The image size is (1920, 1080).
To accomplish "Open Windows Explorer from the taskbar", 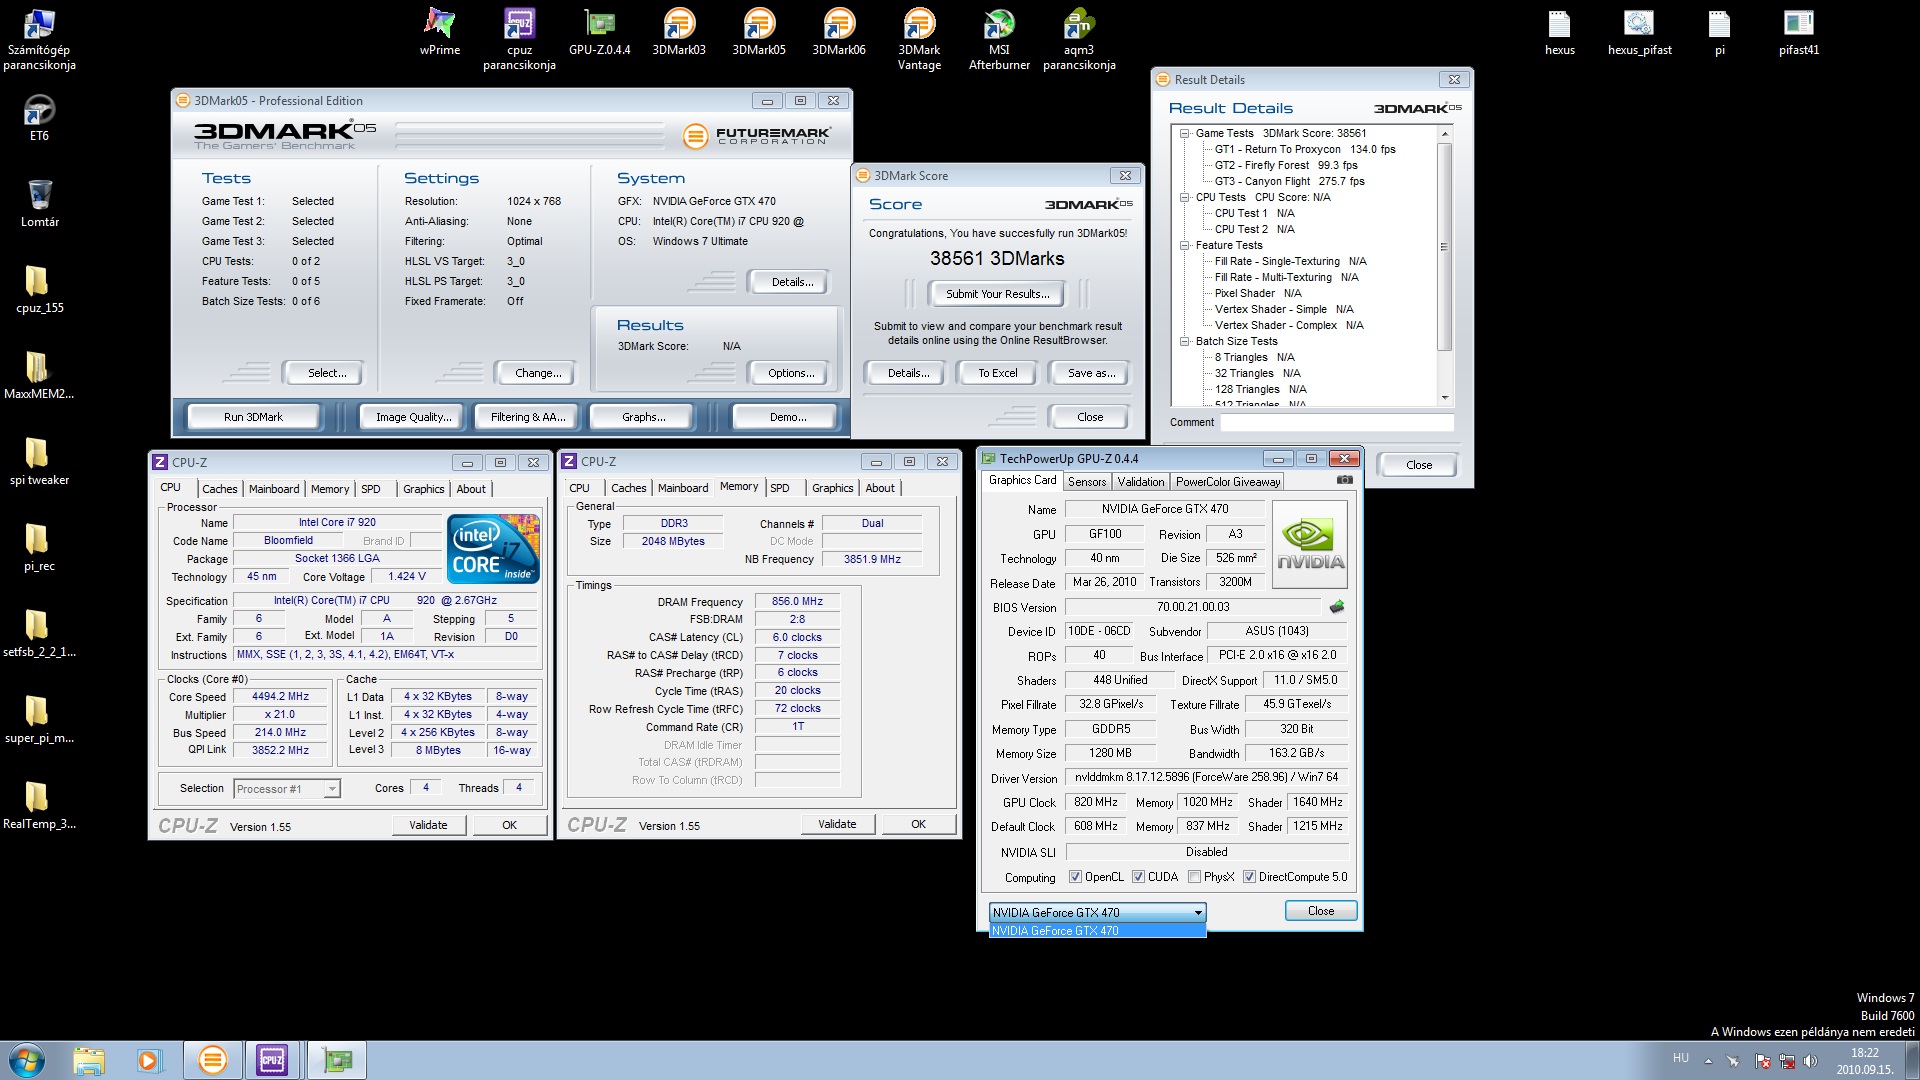I will 89,1060.
